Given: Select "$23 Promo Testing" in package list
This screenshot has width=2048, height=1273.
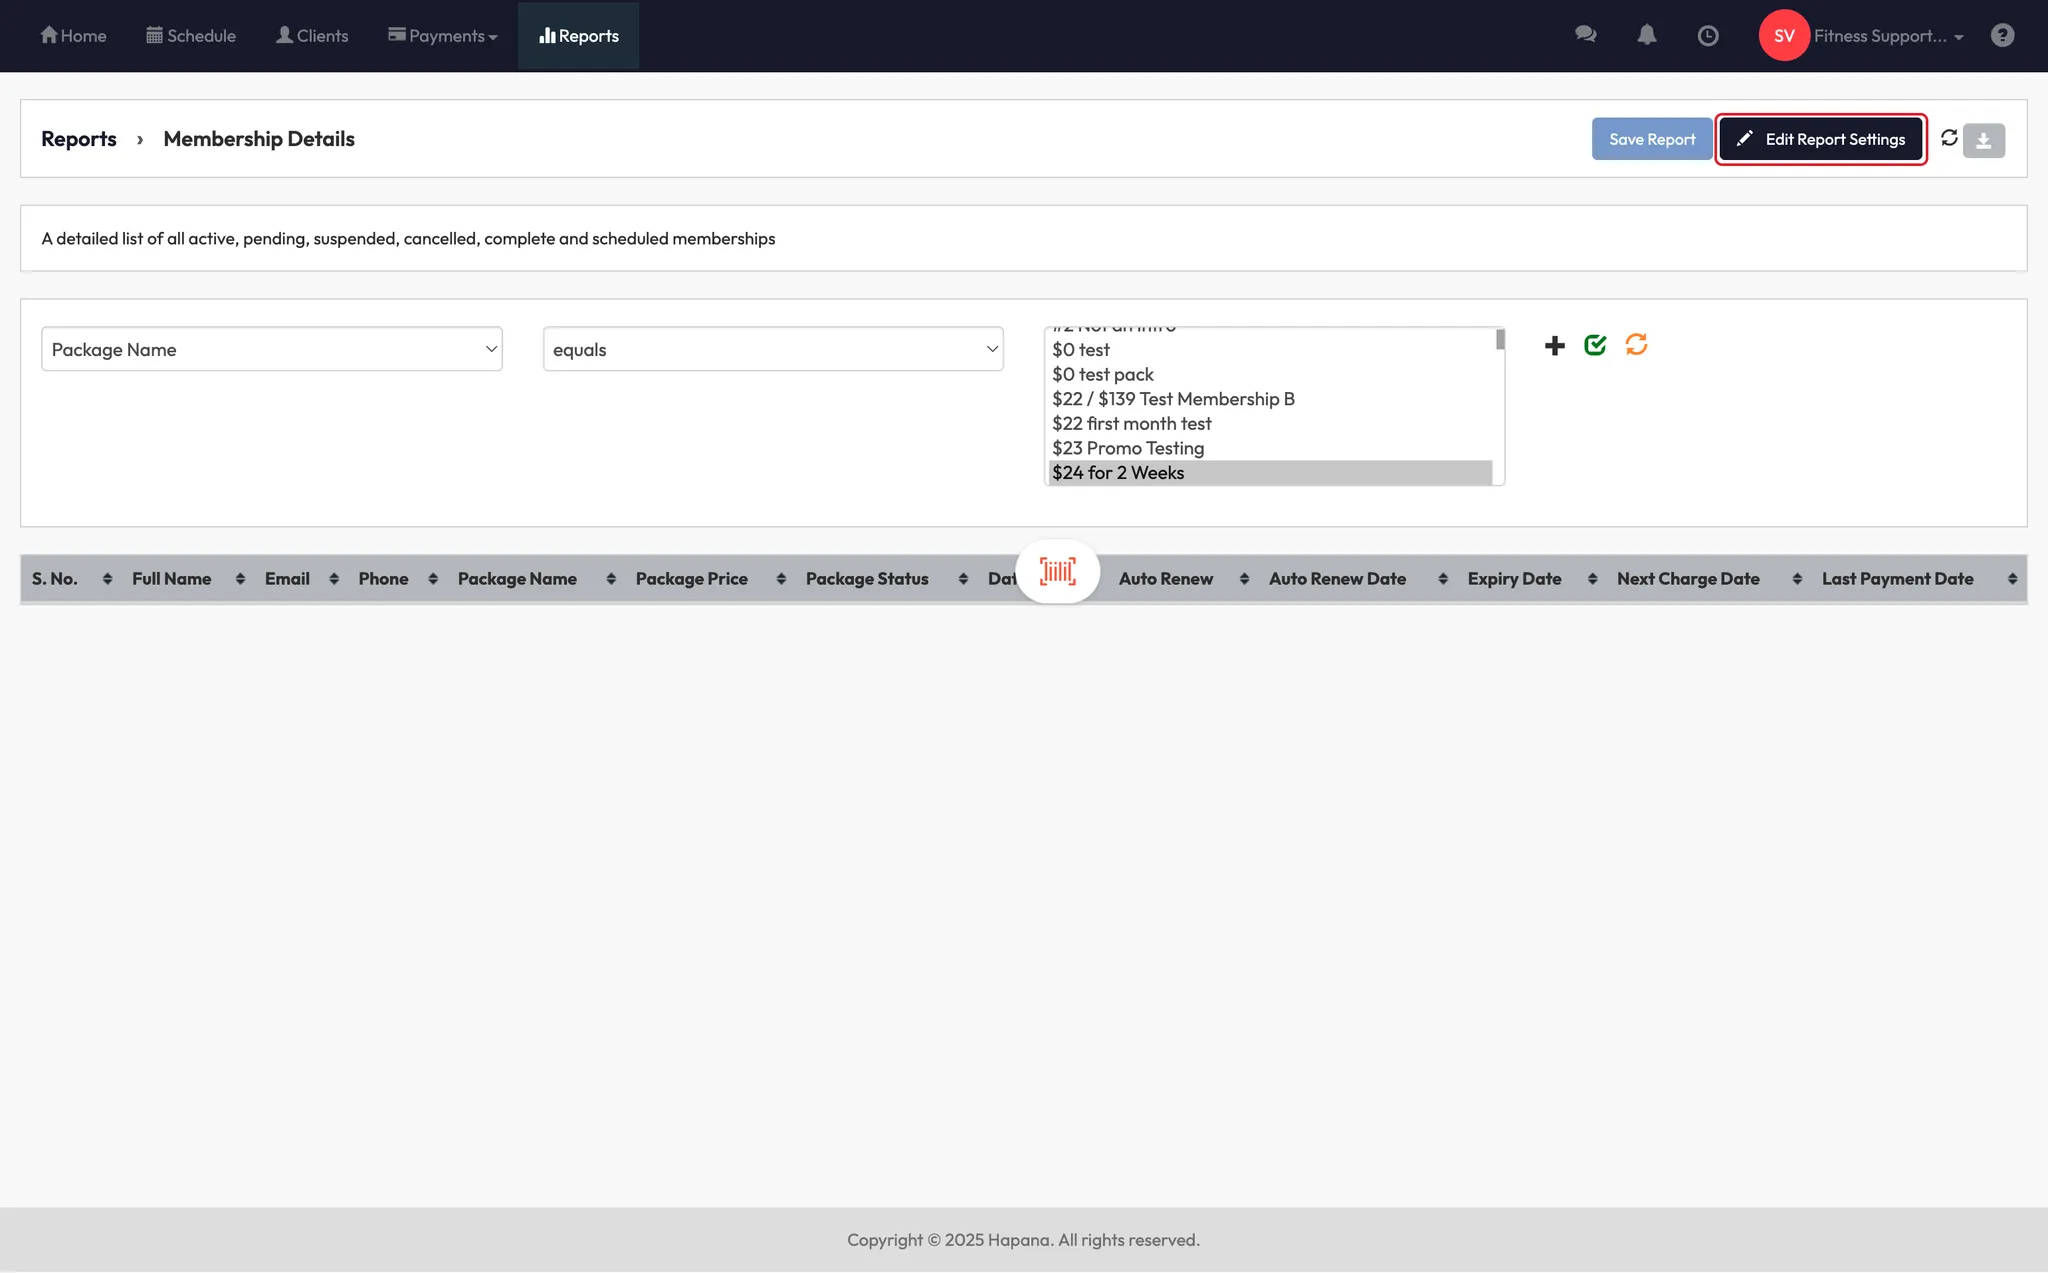Looking at the screenshot, I should (1128, 448).
